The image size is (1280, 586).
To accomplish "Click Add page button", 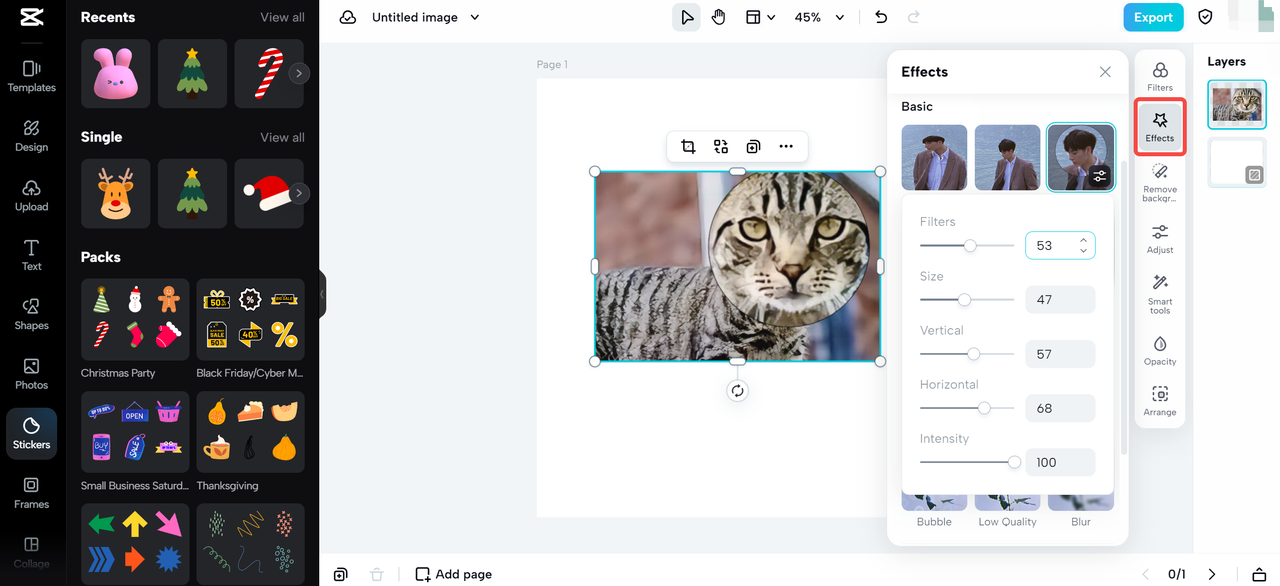I will point(453,574).
